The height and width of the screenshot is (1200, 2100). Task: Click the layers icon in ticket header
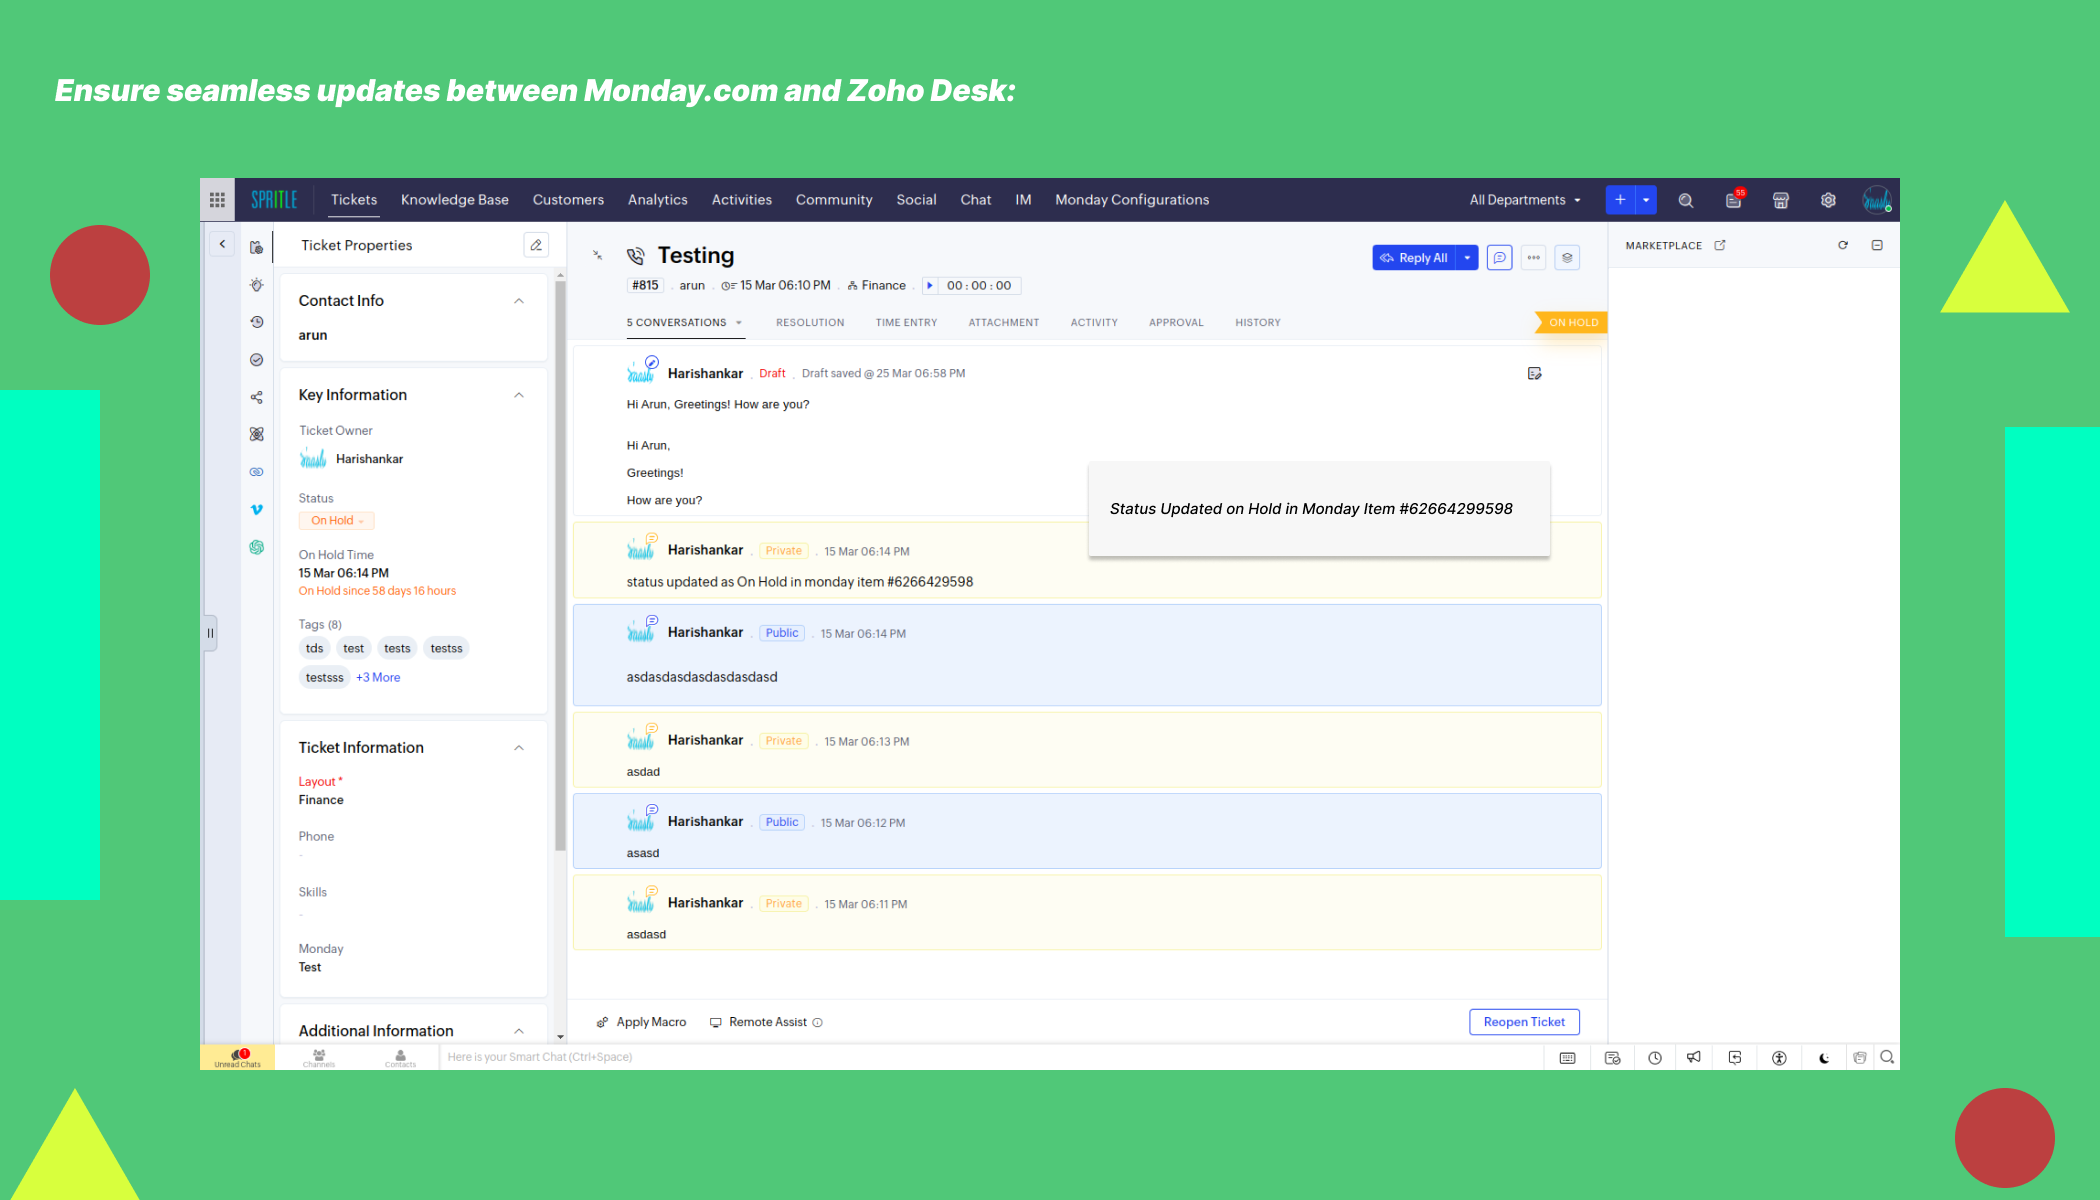[x=1567, y=258]
